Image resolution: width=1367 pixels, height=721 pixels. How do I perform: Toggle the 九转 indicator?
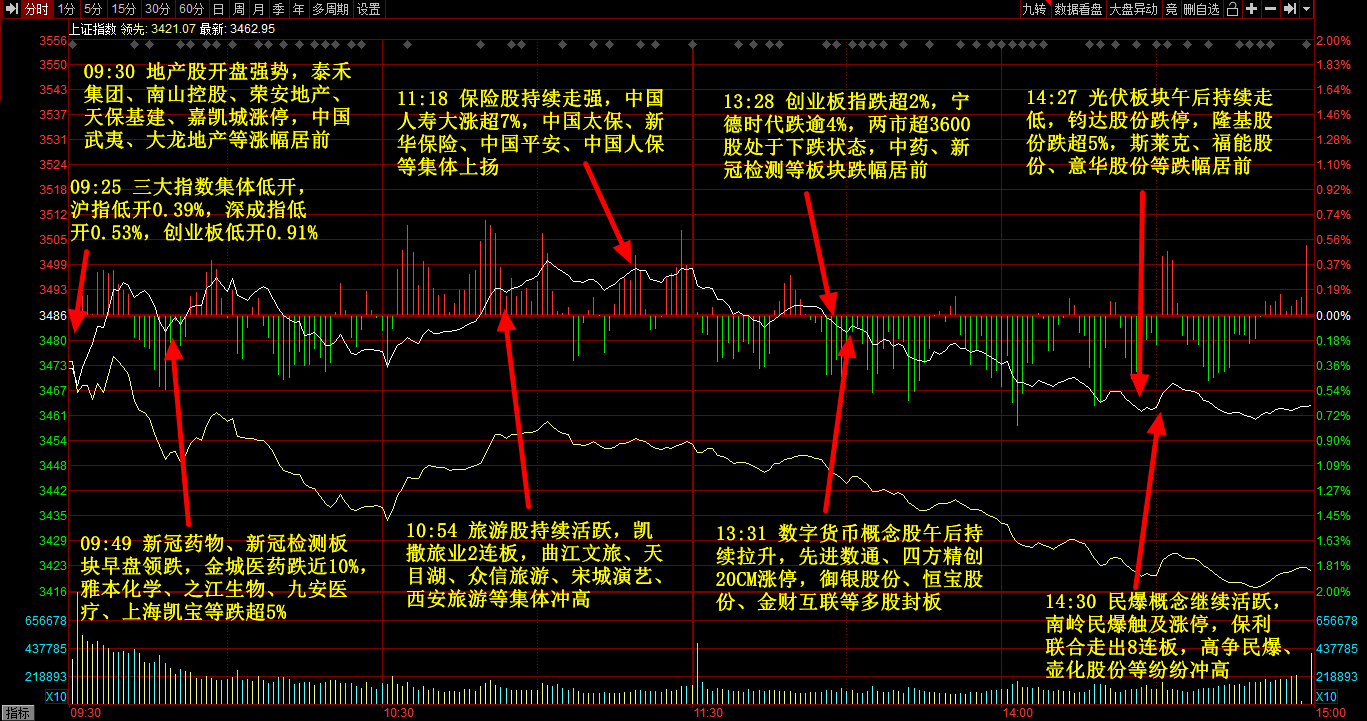[1033, 9]
